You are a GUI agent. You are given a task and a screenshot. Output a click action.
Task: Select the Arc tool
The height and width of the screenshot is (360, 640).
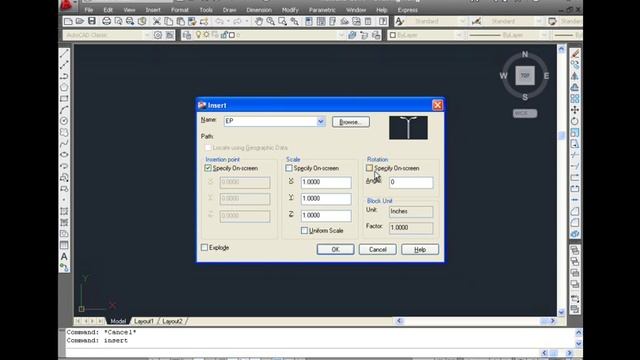point(64,110)
